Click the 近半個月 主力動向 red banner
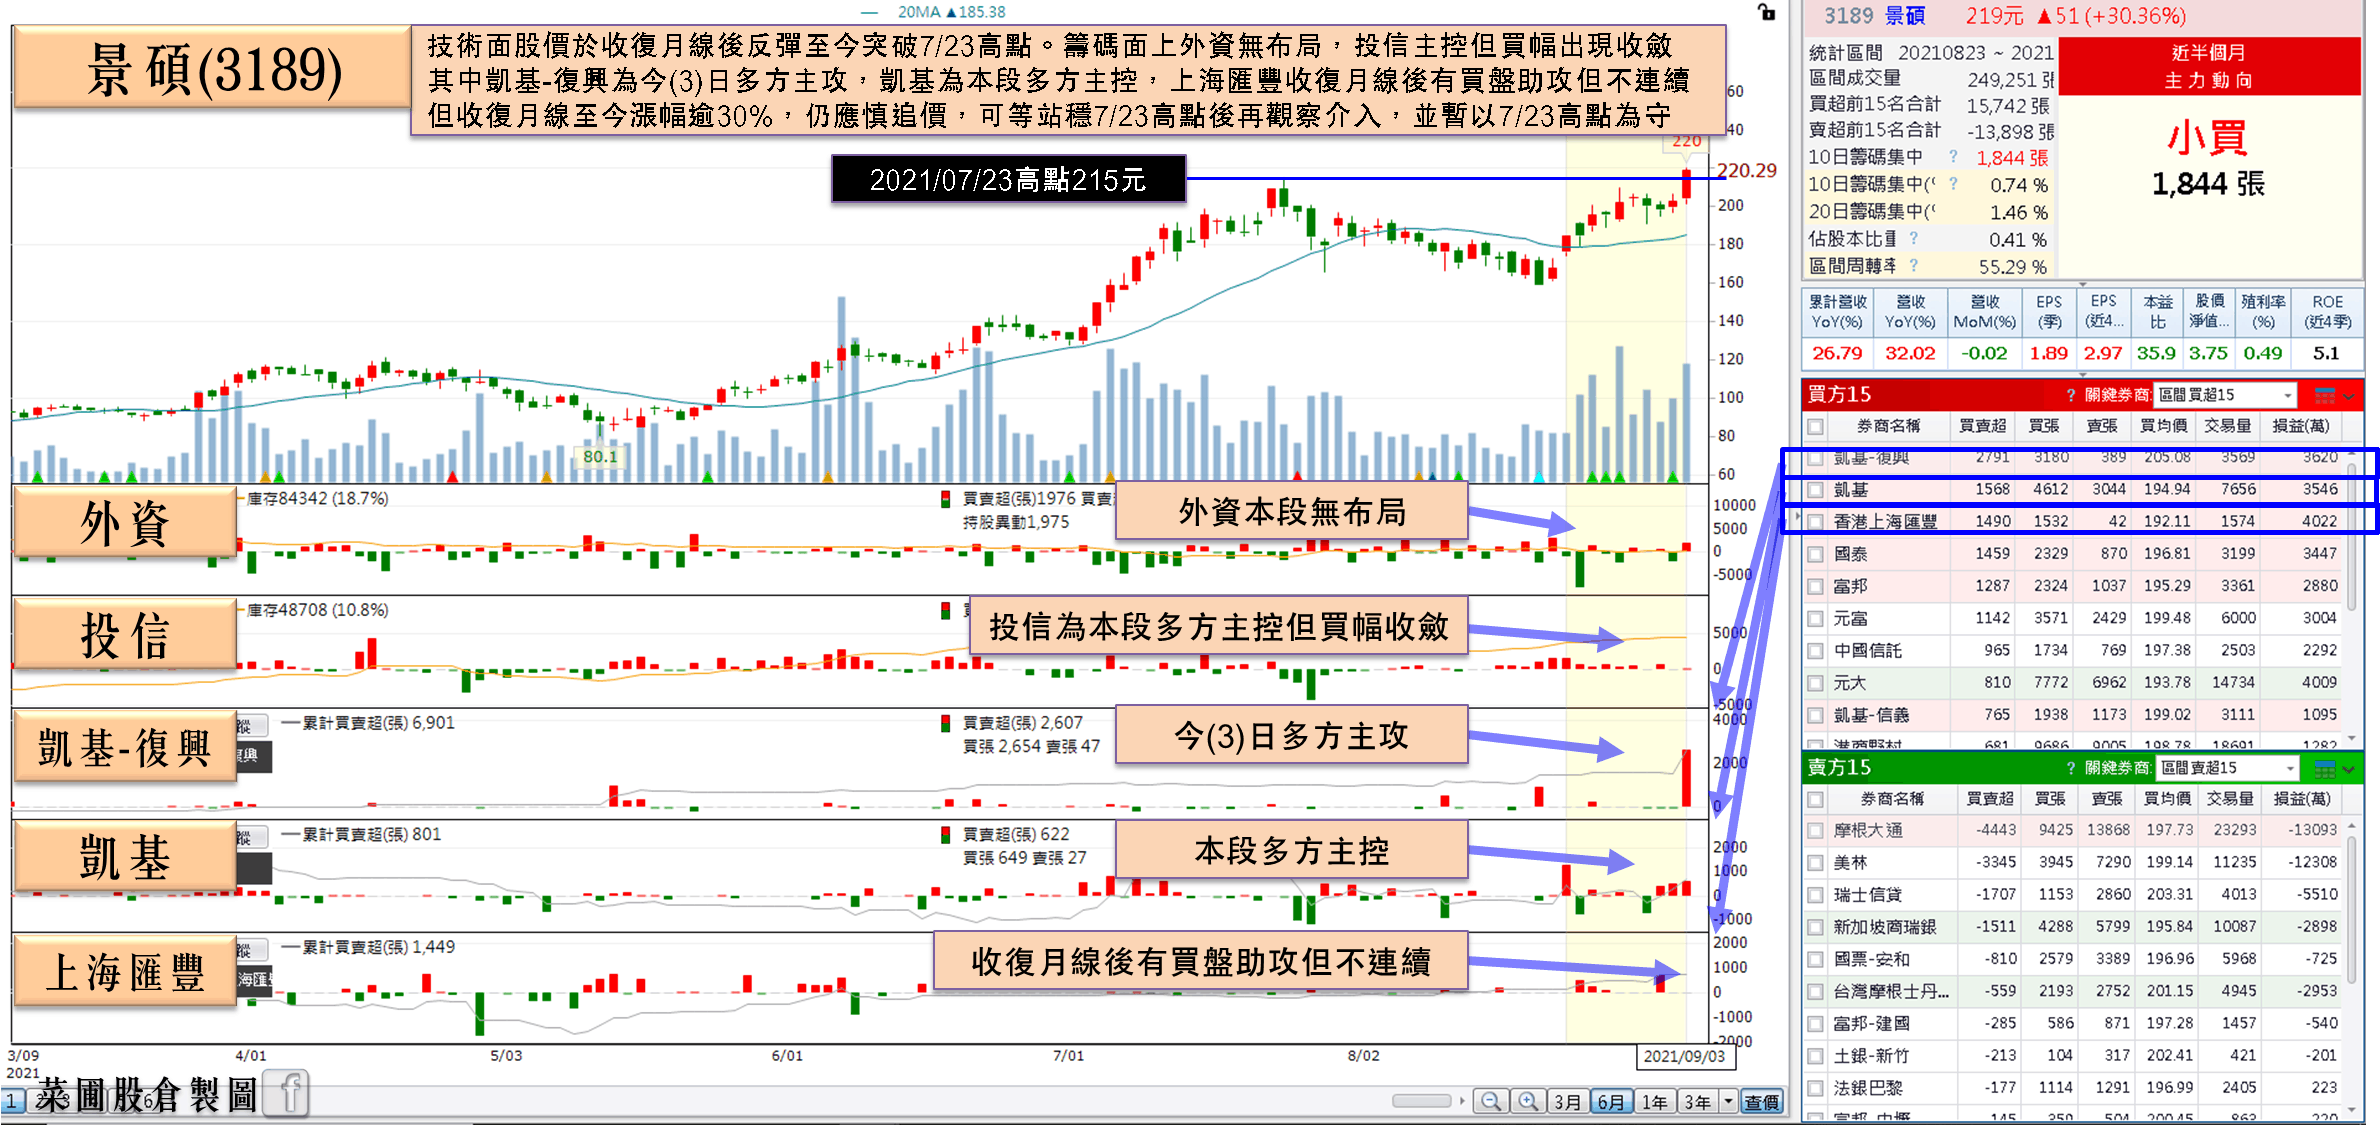 [x=2209, y=66]
